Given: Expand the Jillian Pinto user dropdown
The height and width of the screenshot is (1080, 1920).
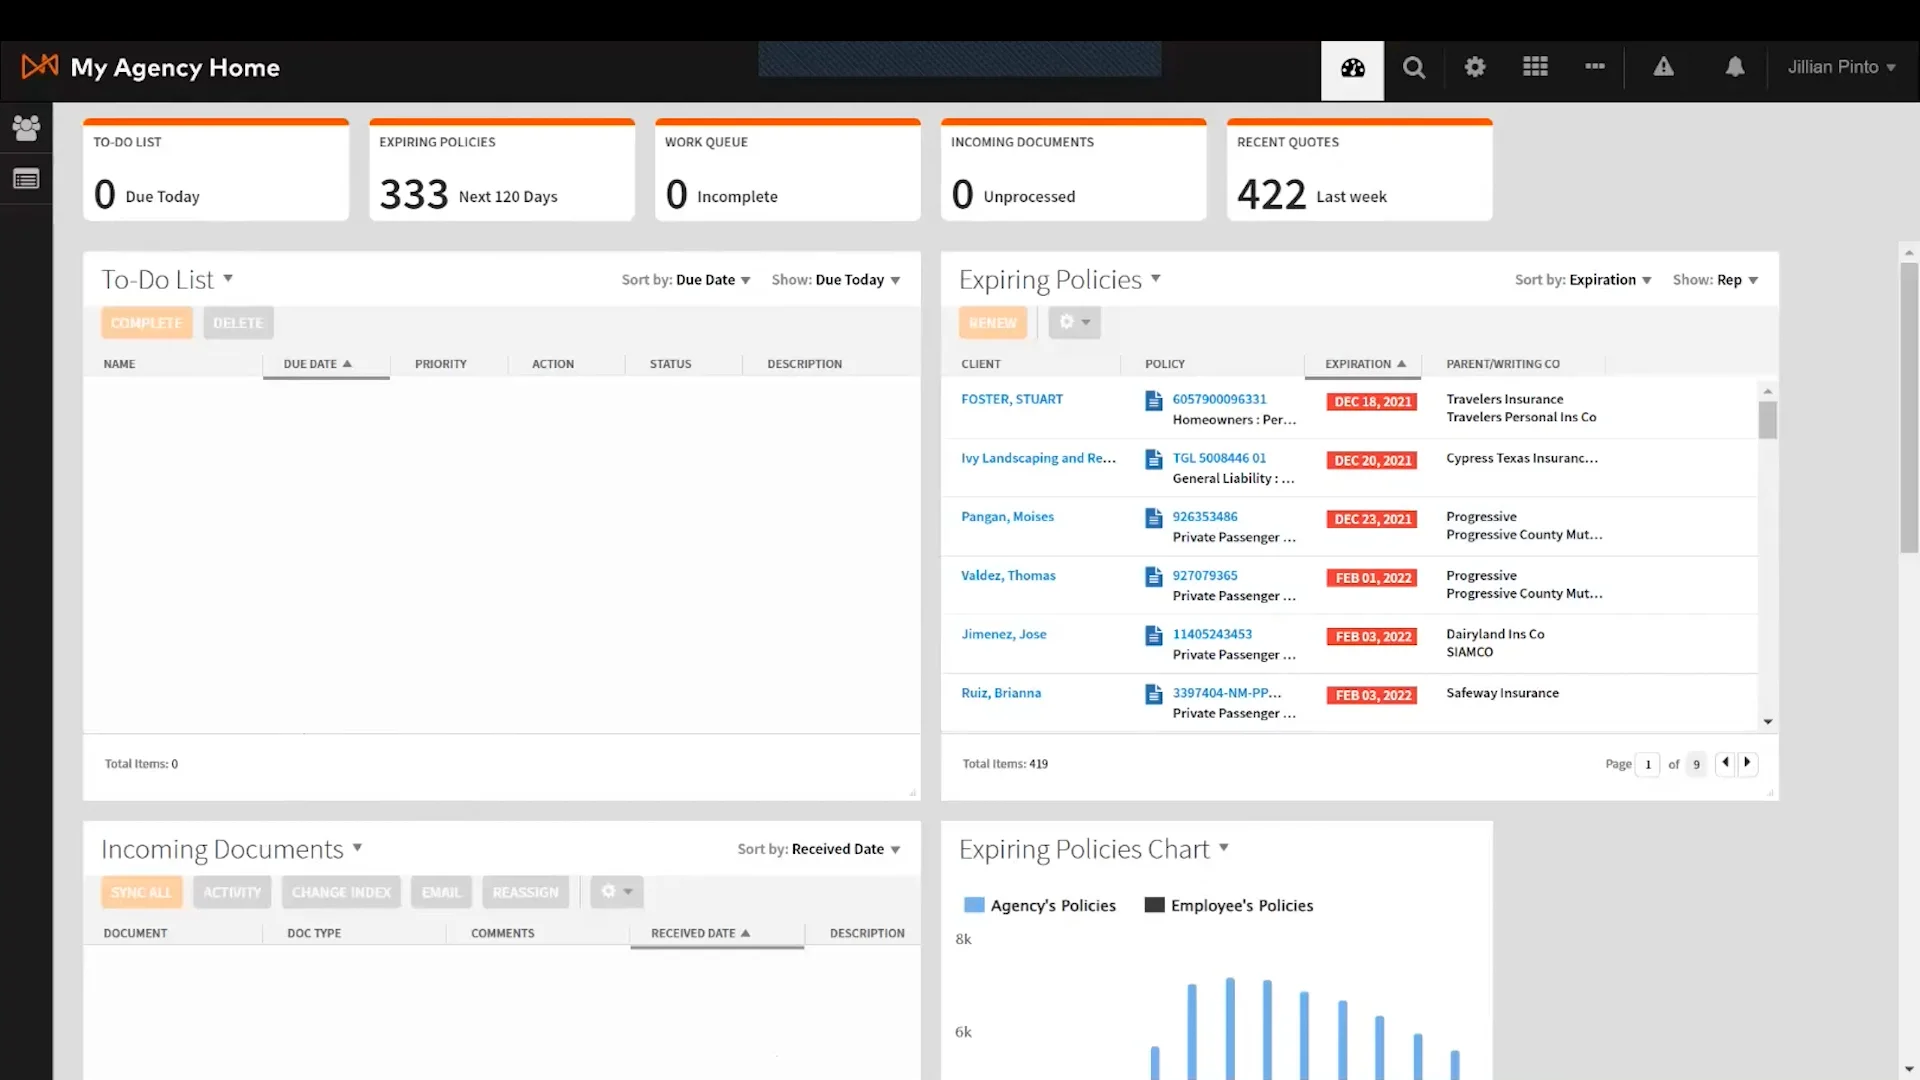Looking at the screenshot, I should pyautogui.click(x=1841, y=67).
